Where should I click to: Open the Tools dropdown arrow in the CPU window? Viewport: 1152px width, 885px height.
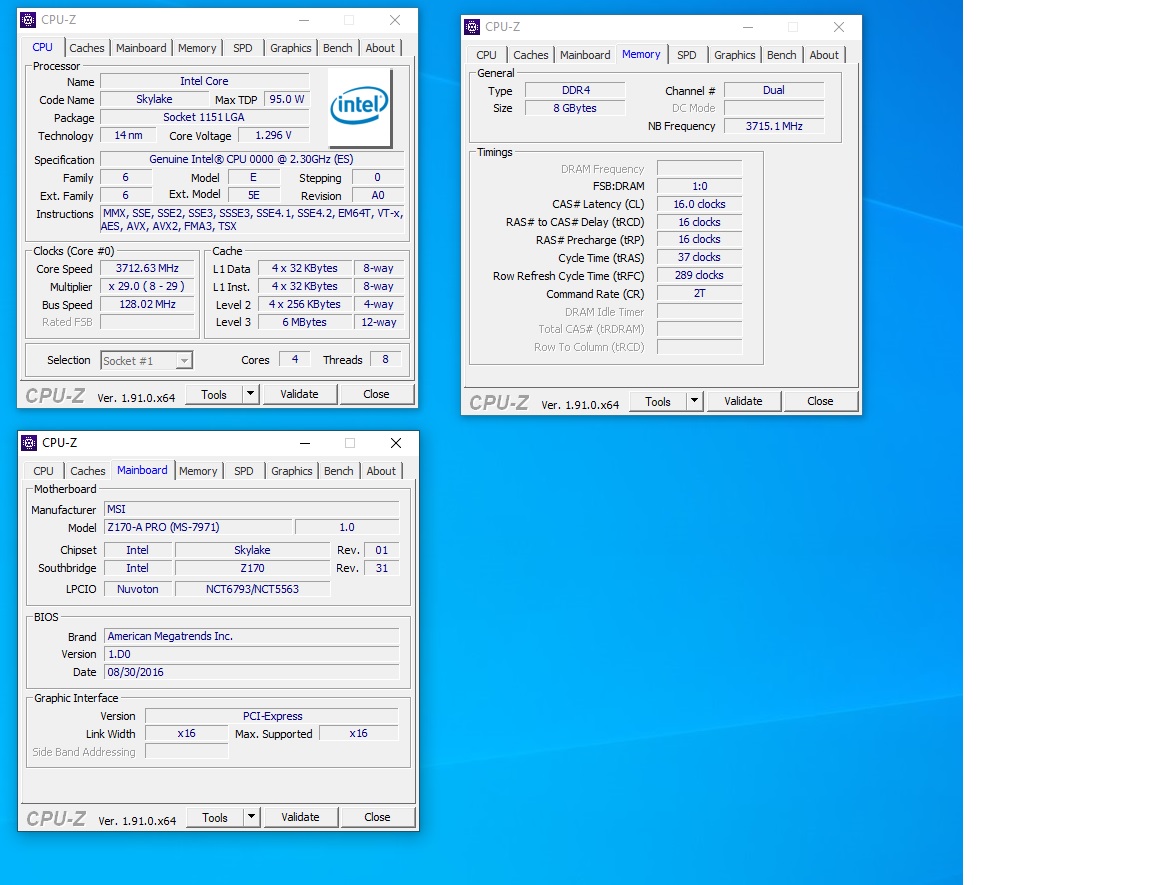pyautogui.click(x=251, y=394)
